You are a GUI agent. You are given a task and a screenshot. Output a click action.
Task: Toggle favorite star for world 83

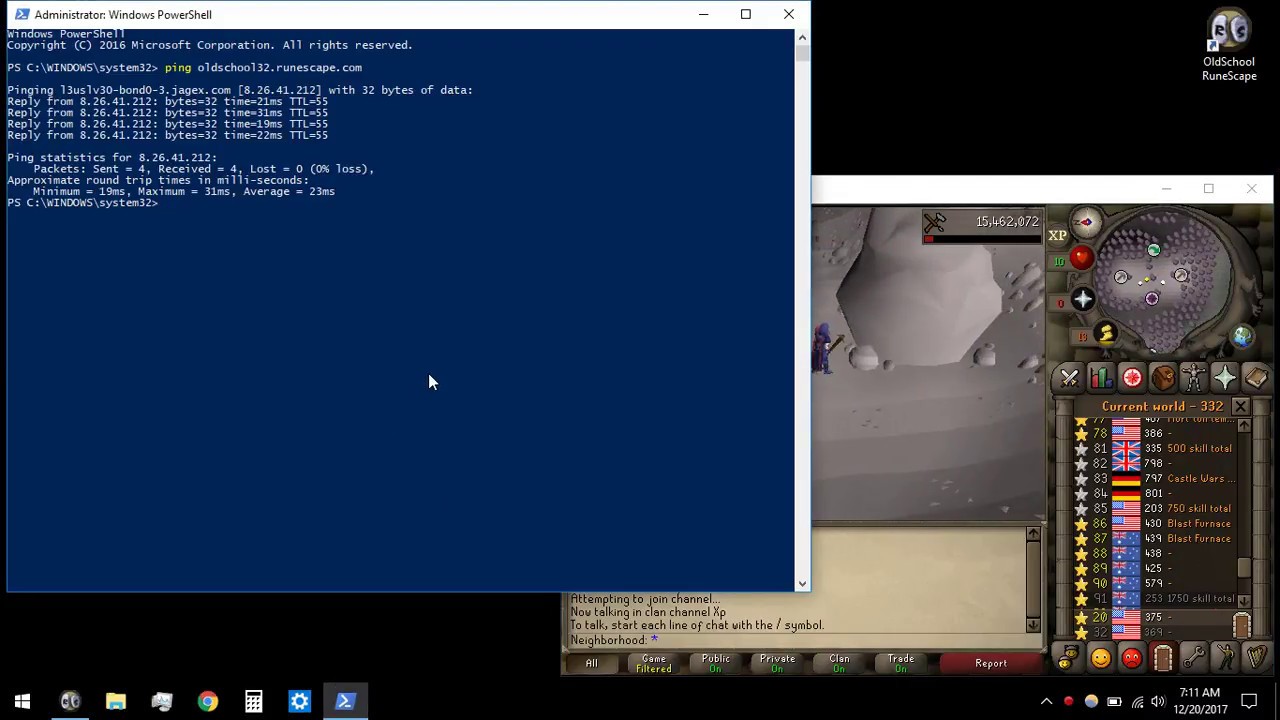1081,479
